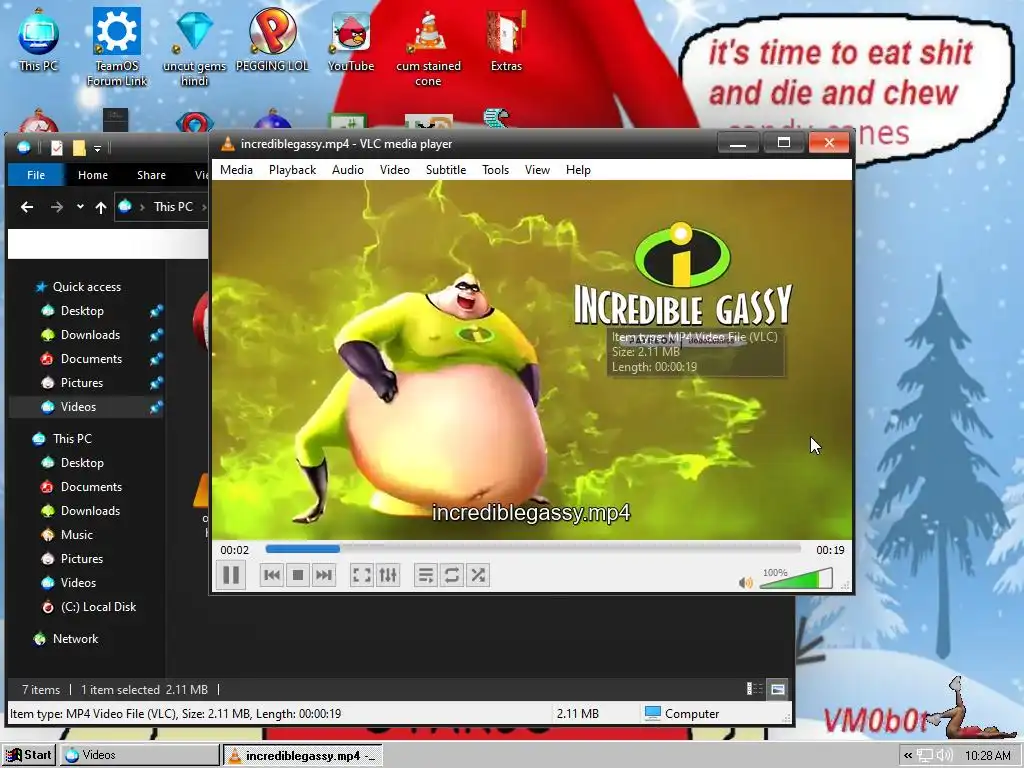Click the tray network icon
Screen dimensions: 1024x768
[x=925, y=756]
